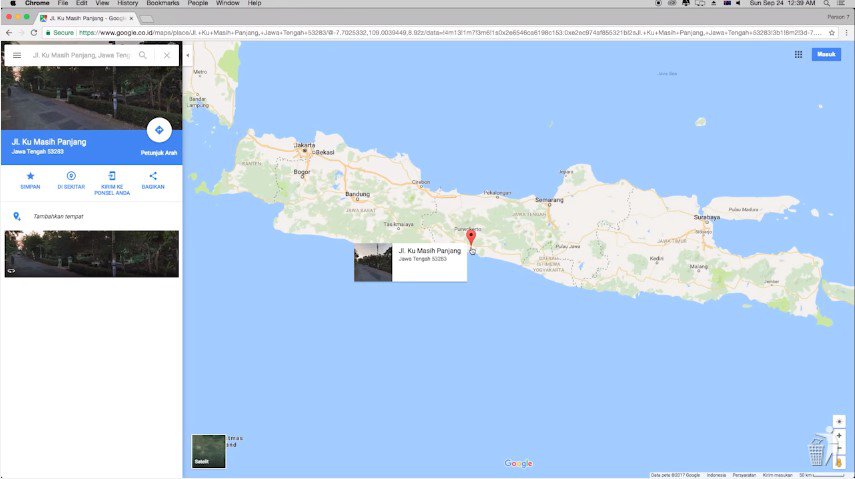Click the Street View header image

[92, 98]
